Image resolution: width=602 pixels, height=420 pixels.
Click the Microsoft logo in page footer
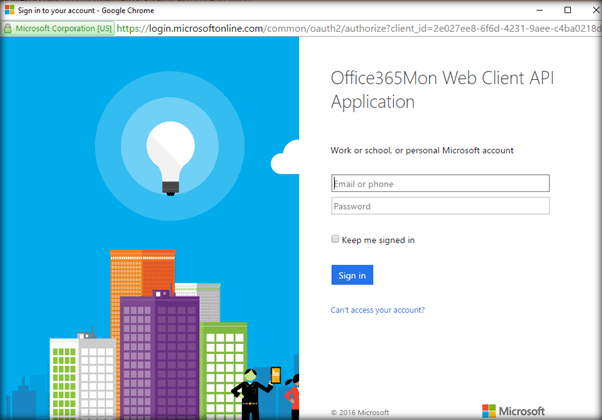pyautogui.click(x=513, y=411)
